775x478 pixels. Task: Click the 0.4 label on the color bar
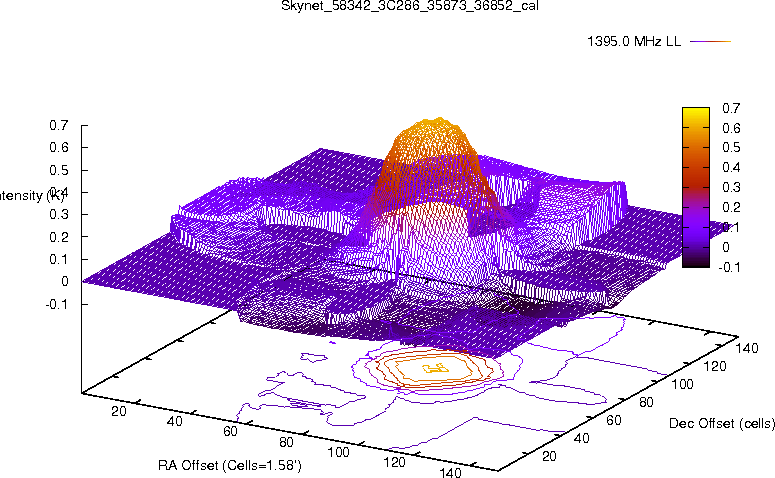731,168
